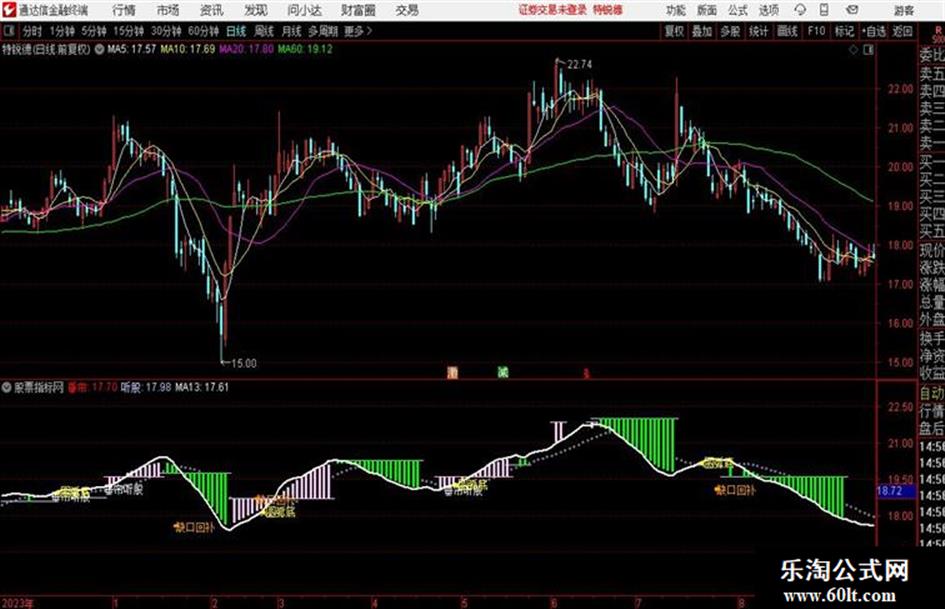Click the green marker icon at the chart bottom
Viewport: 945px width, 609px height.
(503, 372)
